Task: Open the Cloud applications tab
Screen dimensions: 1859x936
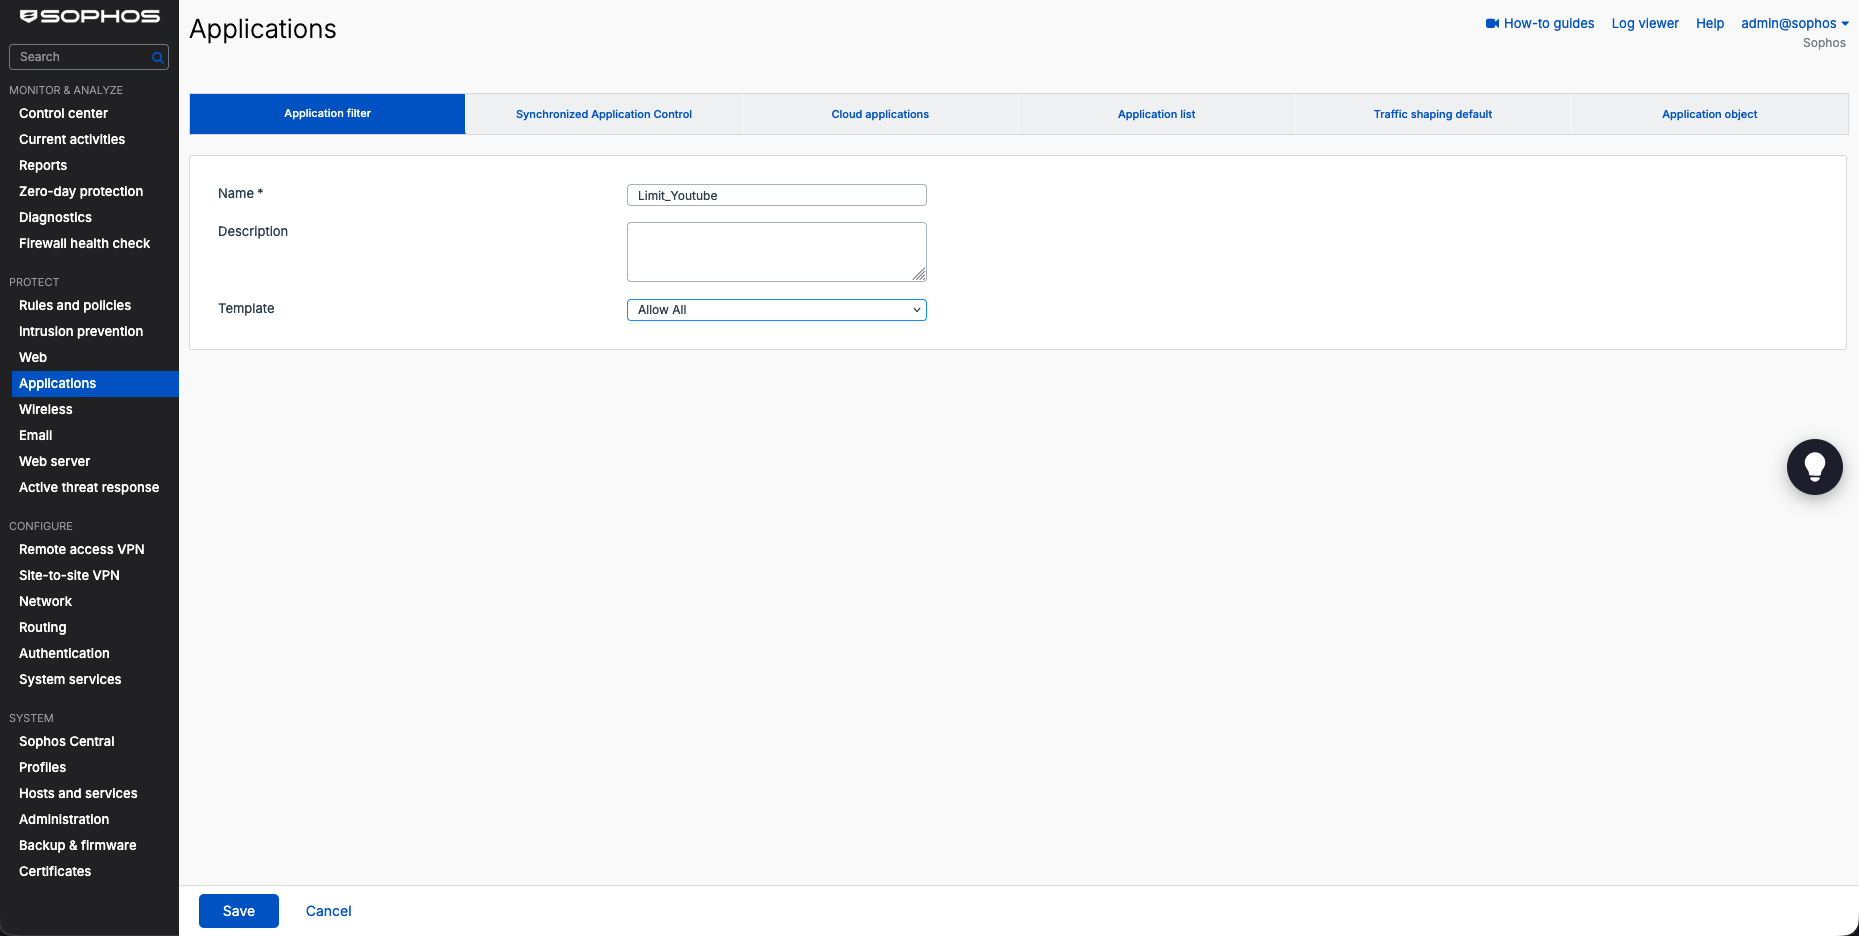Action: (880, 114)
